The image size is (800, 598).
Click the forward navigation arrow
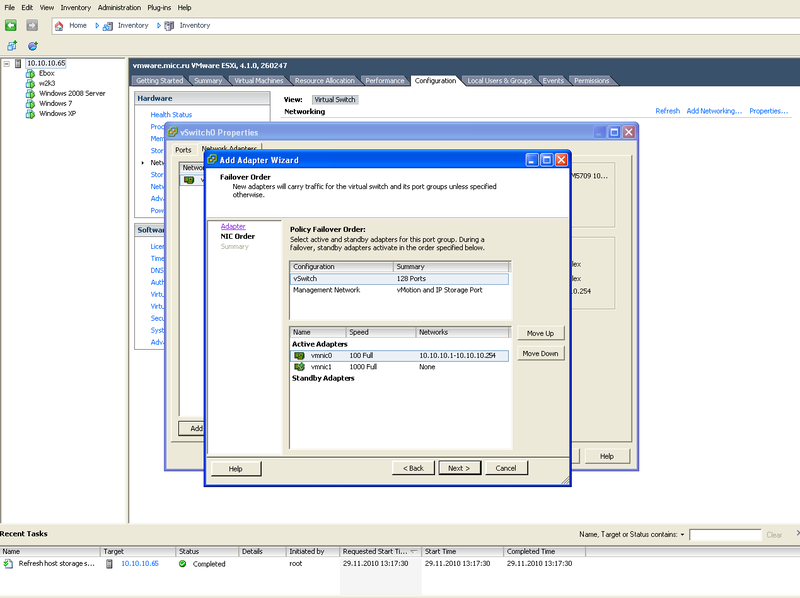(32, 25)
